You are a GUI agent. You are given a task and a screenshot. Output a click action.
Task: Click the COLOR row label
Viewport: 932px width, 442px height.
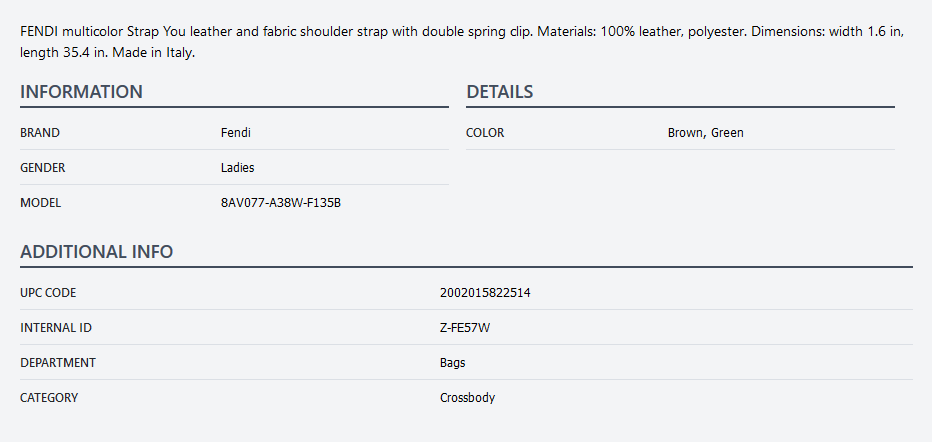[485, 133]
